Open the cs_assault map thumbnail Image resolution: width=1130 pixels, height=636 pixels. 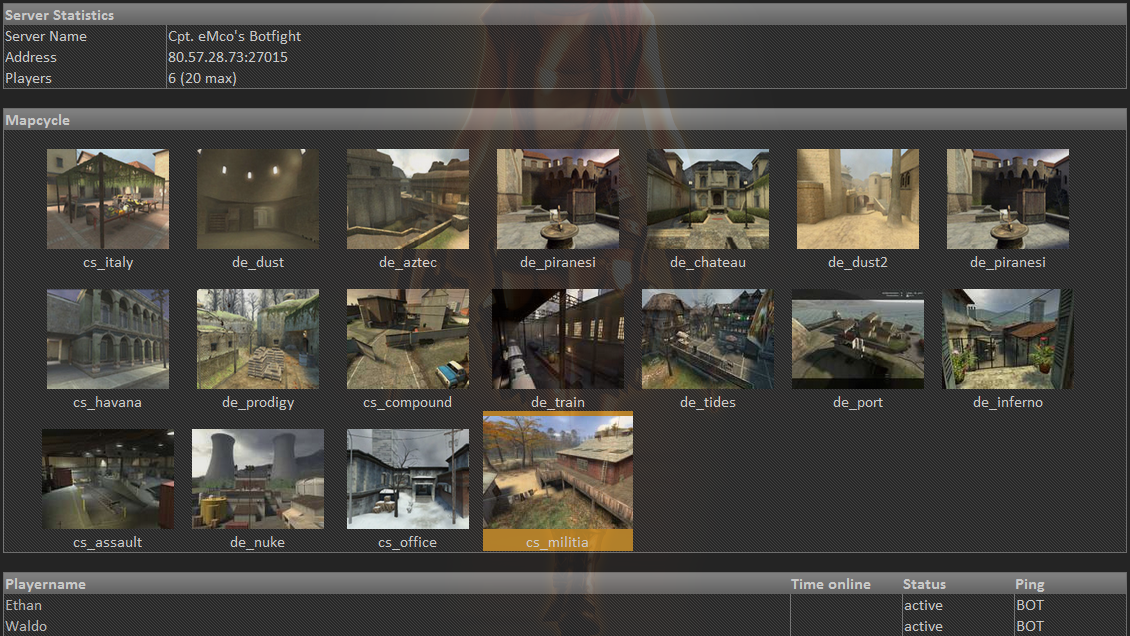tap(108, 479)
